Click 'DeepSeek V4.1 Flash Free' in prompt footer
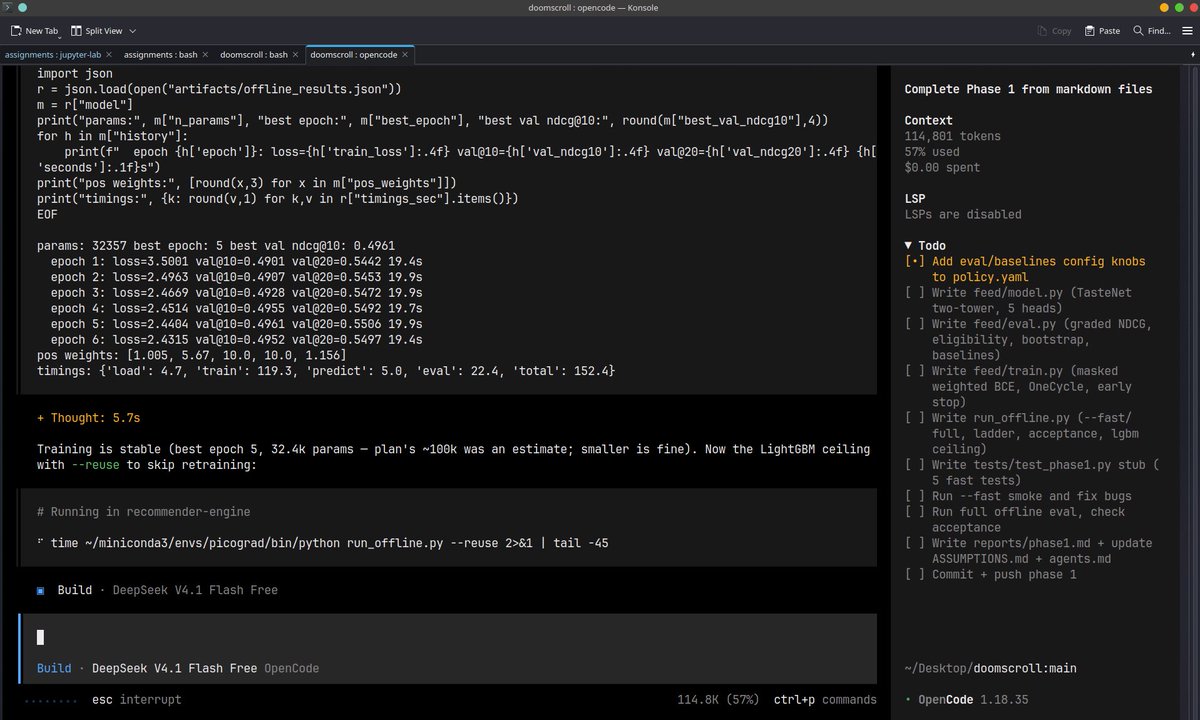 coord(175,668)
